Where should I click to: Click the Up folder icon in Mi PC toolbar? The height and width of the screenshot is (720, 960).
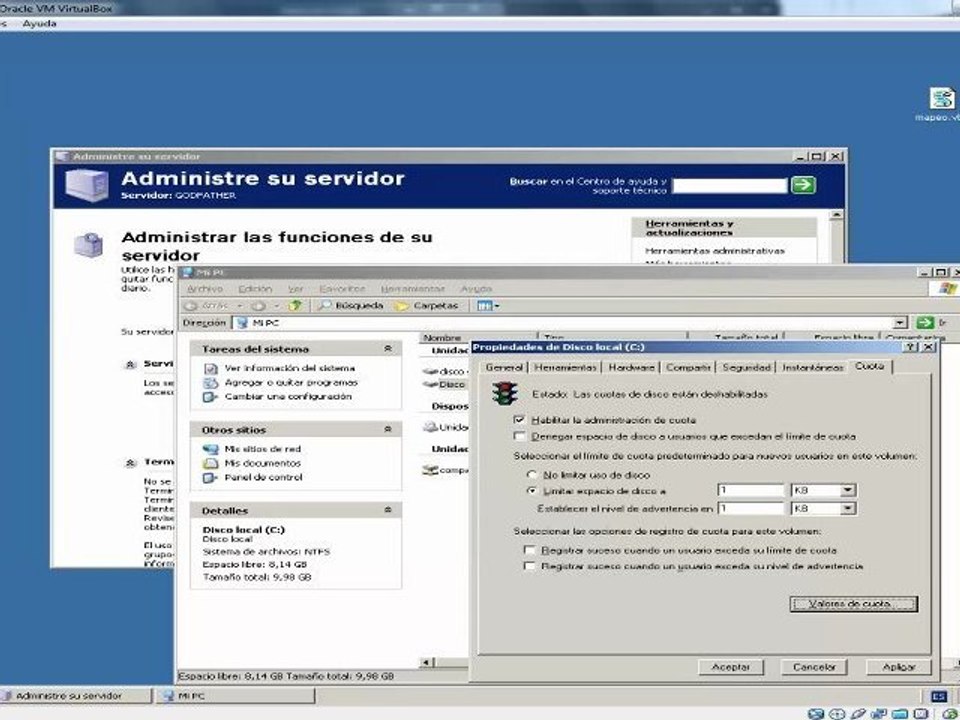tap(295, 305)
